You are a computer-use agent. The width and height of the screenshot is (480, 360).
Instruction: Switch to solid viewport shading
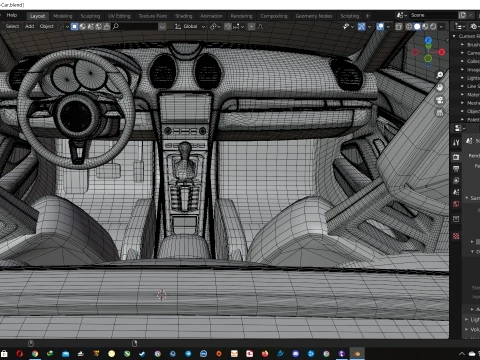pos(417,26)
